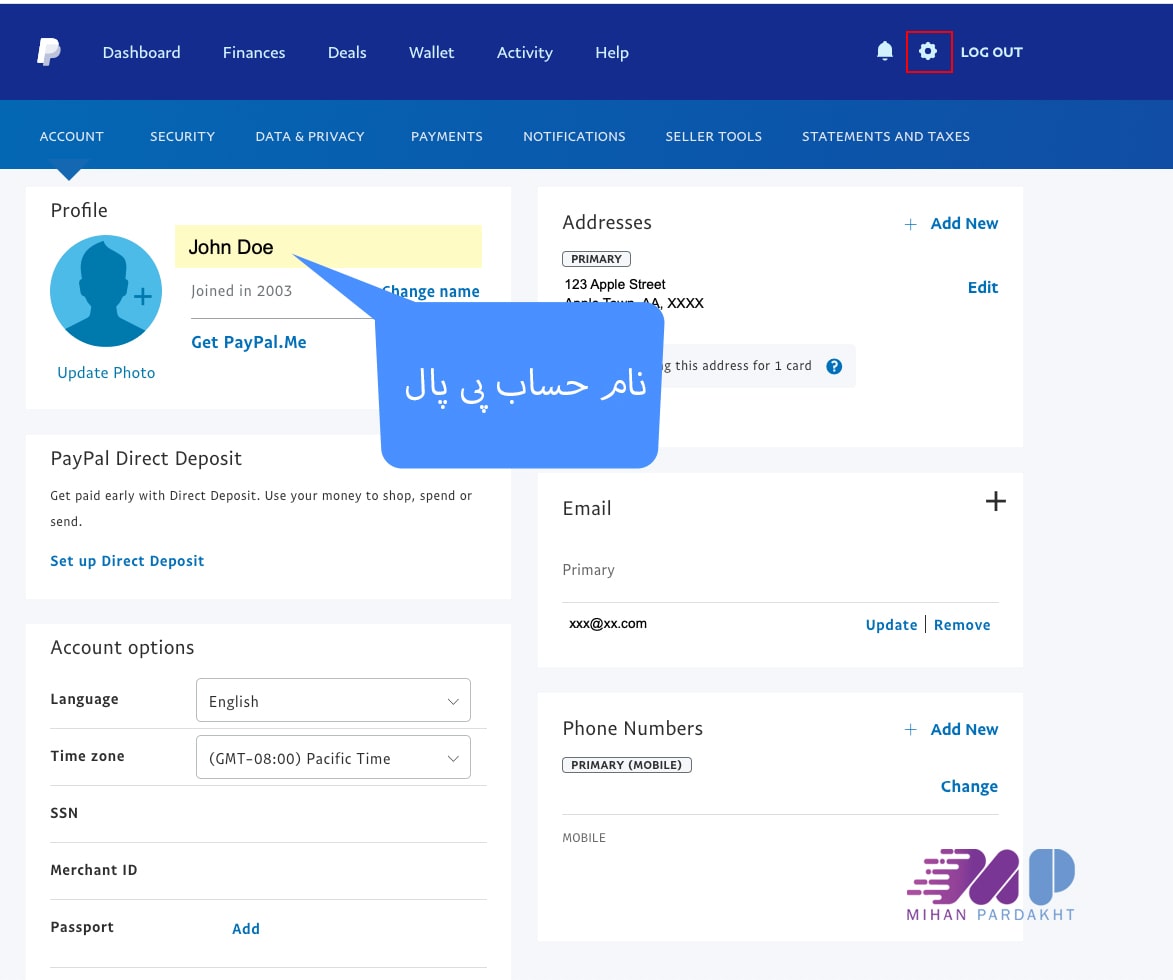The width and height of the screenshot is (1173, 980).
Task: Click Add next to Passport
Action: pos(245,928)
